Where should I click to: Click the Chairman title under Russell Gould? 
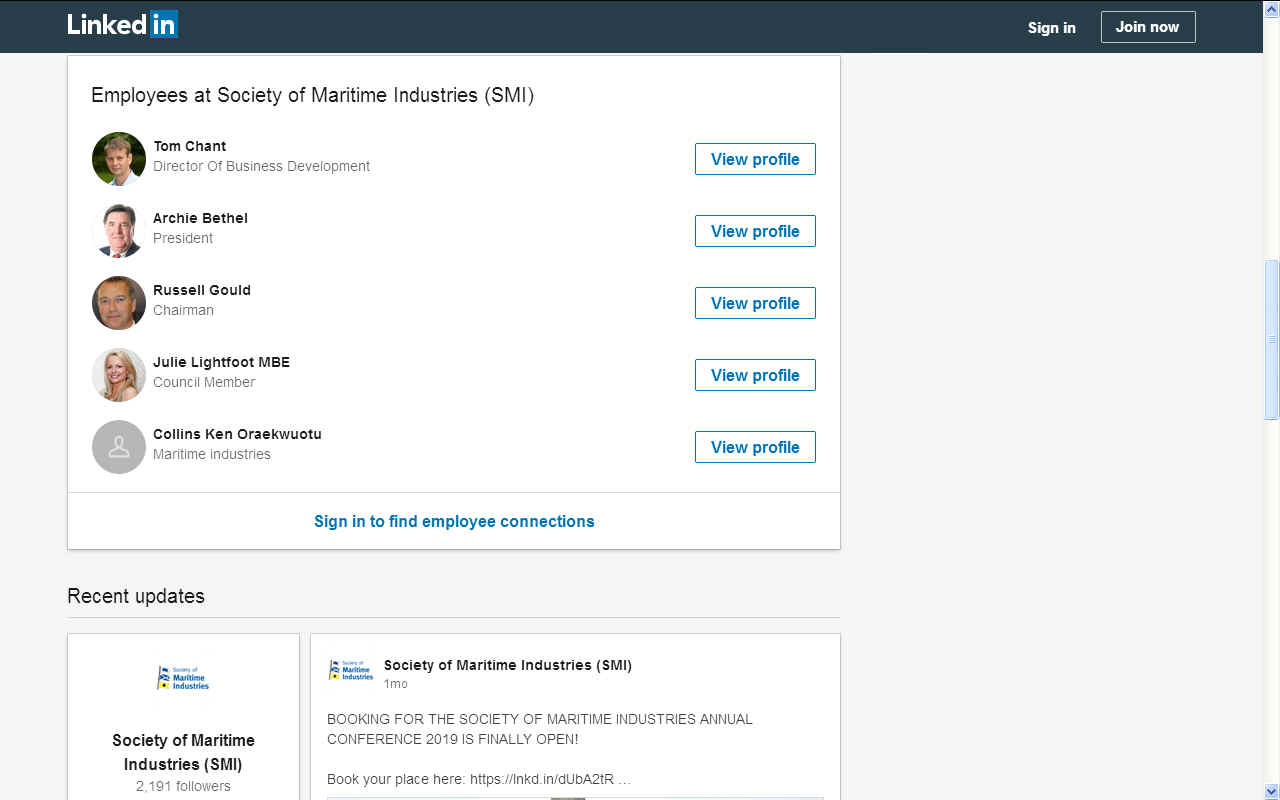pos(183,310)
